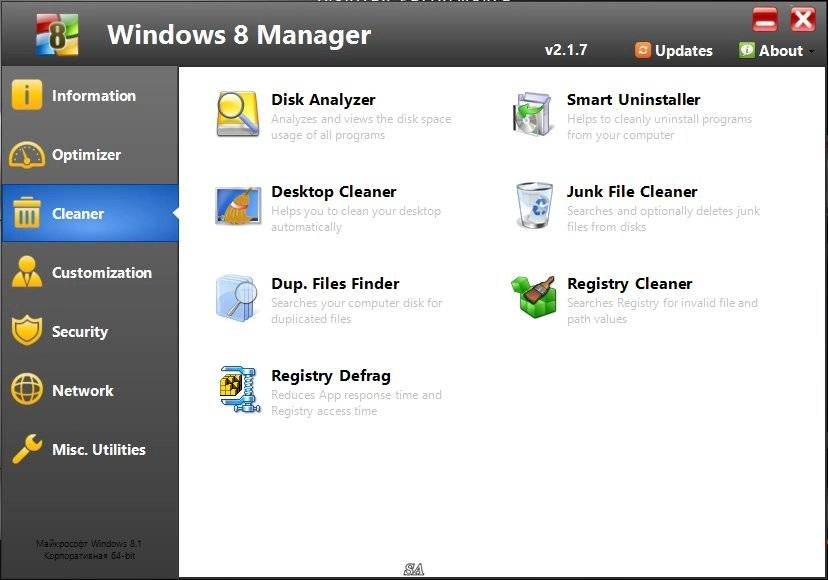Click the green About info icon
This screenshot has height=580, width=828.
[x=747, y=50]
